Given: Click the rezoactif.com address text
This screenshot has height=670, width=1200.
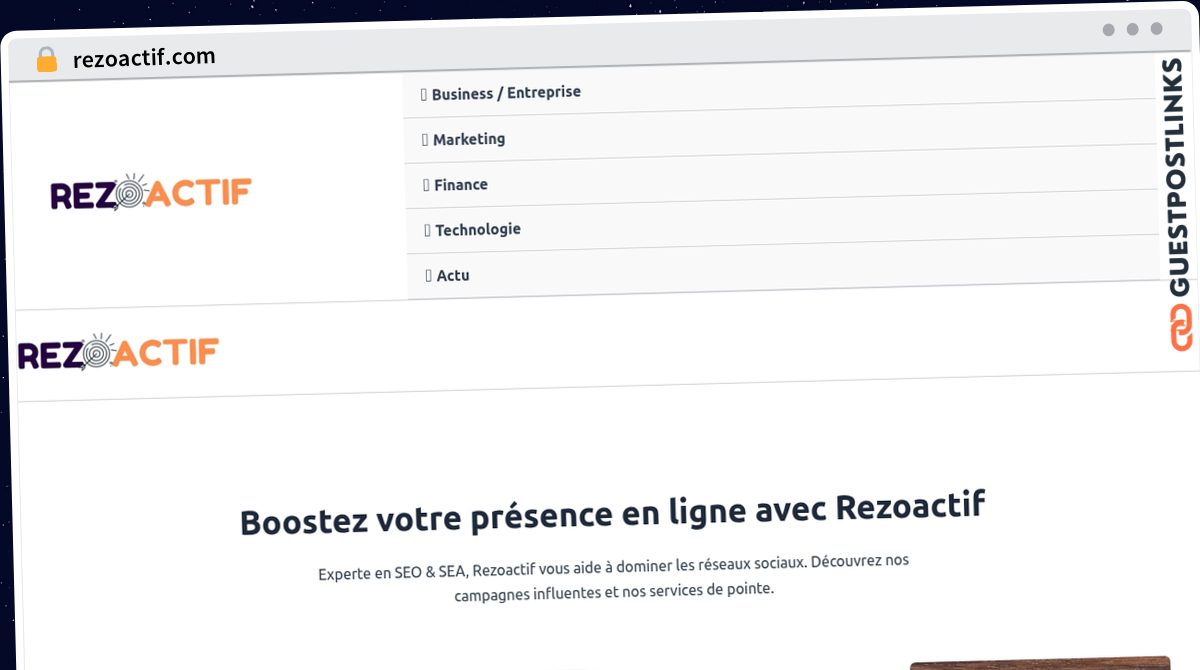Looking at the screenshot, I should pyautogui.click(x=144, y=58).
